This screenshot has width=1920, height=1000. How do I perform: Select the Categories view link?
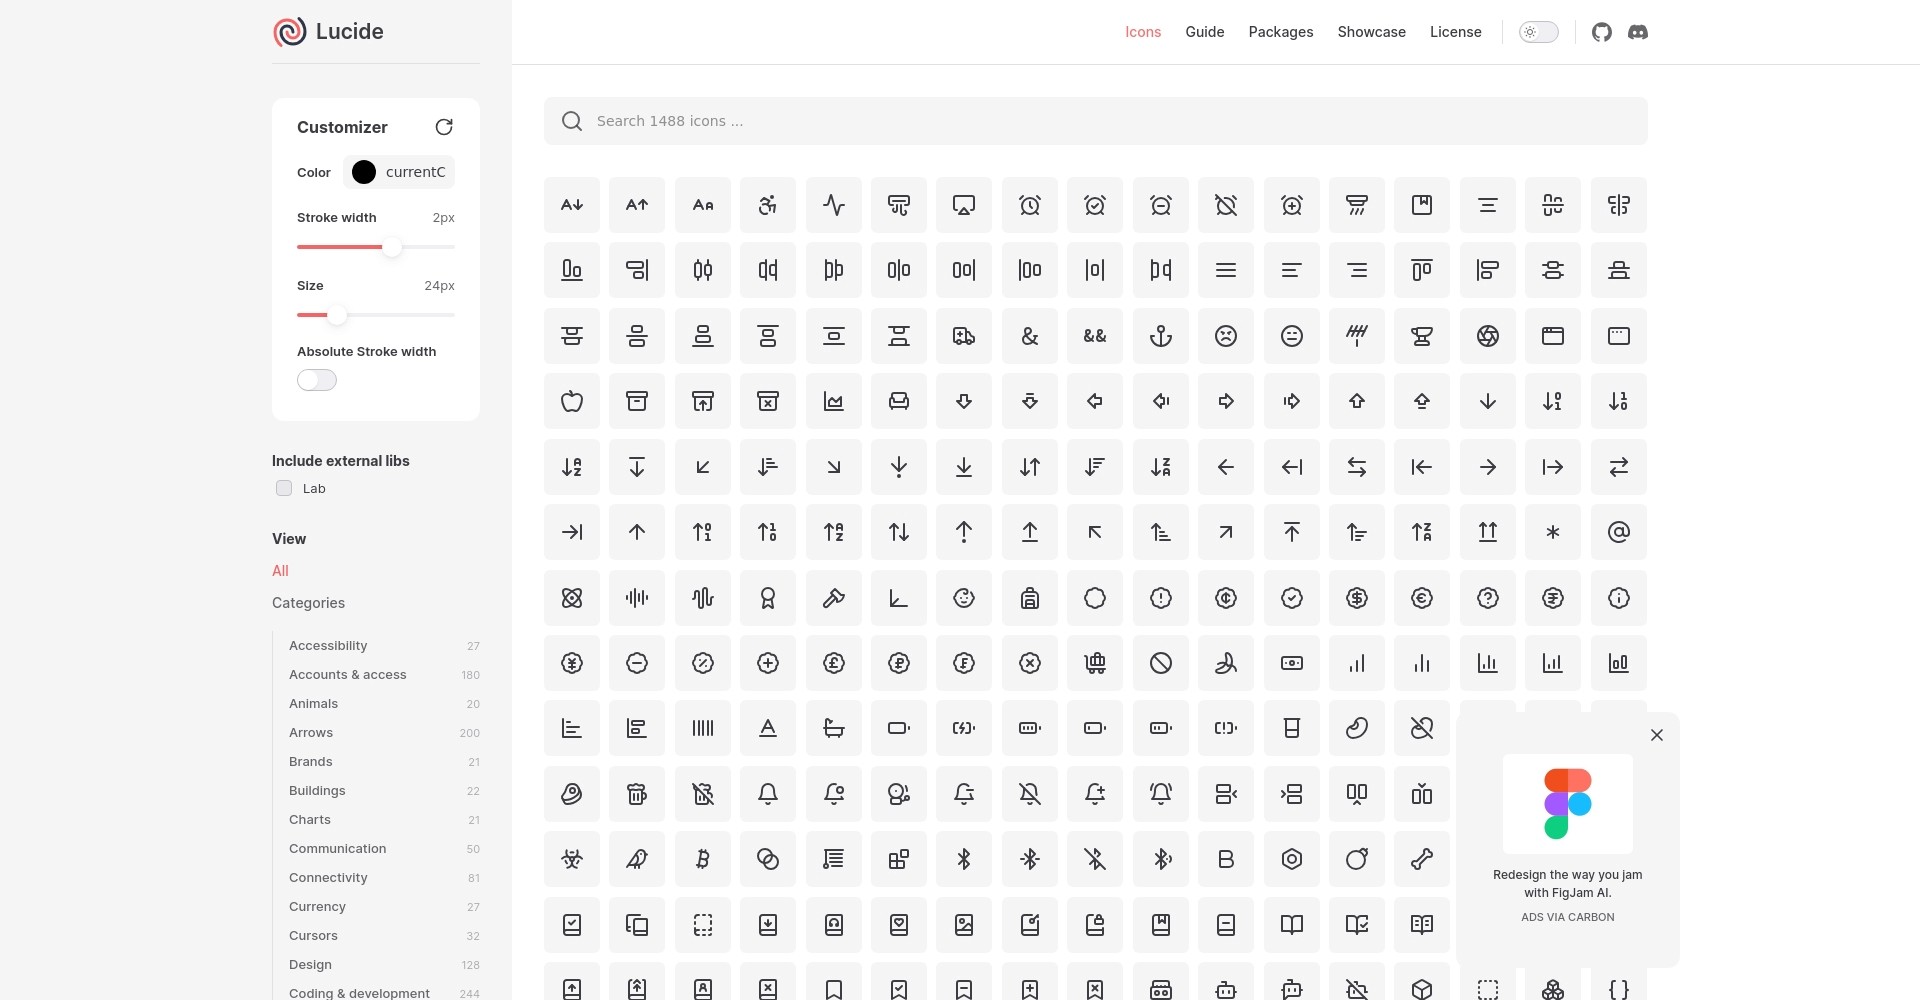(308, 603)
